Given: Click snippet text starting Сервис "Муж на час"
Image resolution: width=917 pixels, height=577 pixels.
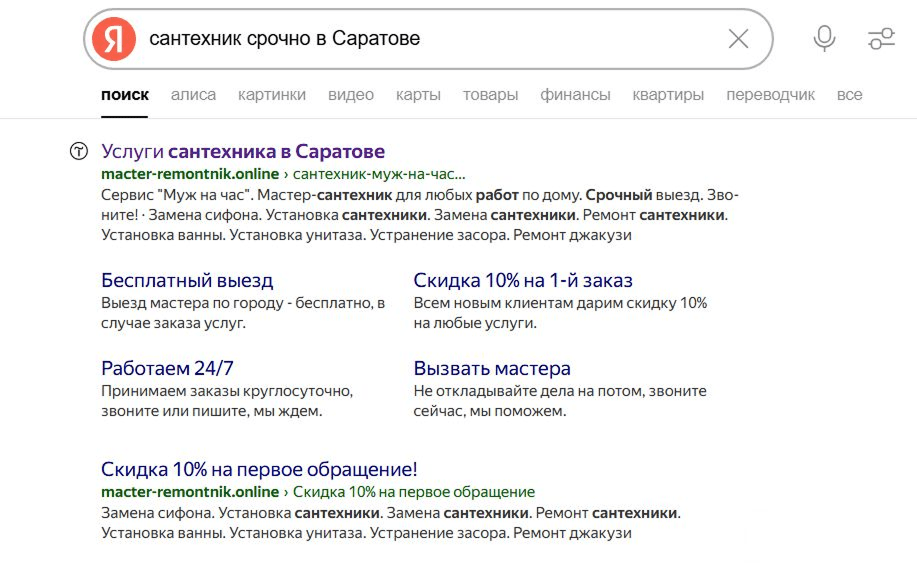Looking at the screenshot, I should (x=420, y=215).
